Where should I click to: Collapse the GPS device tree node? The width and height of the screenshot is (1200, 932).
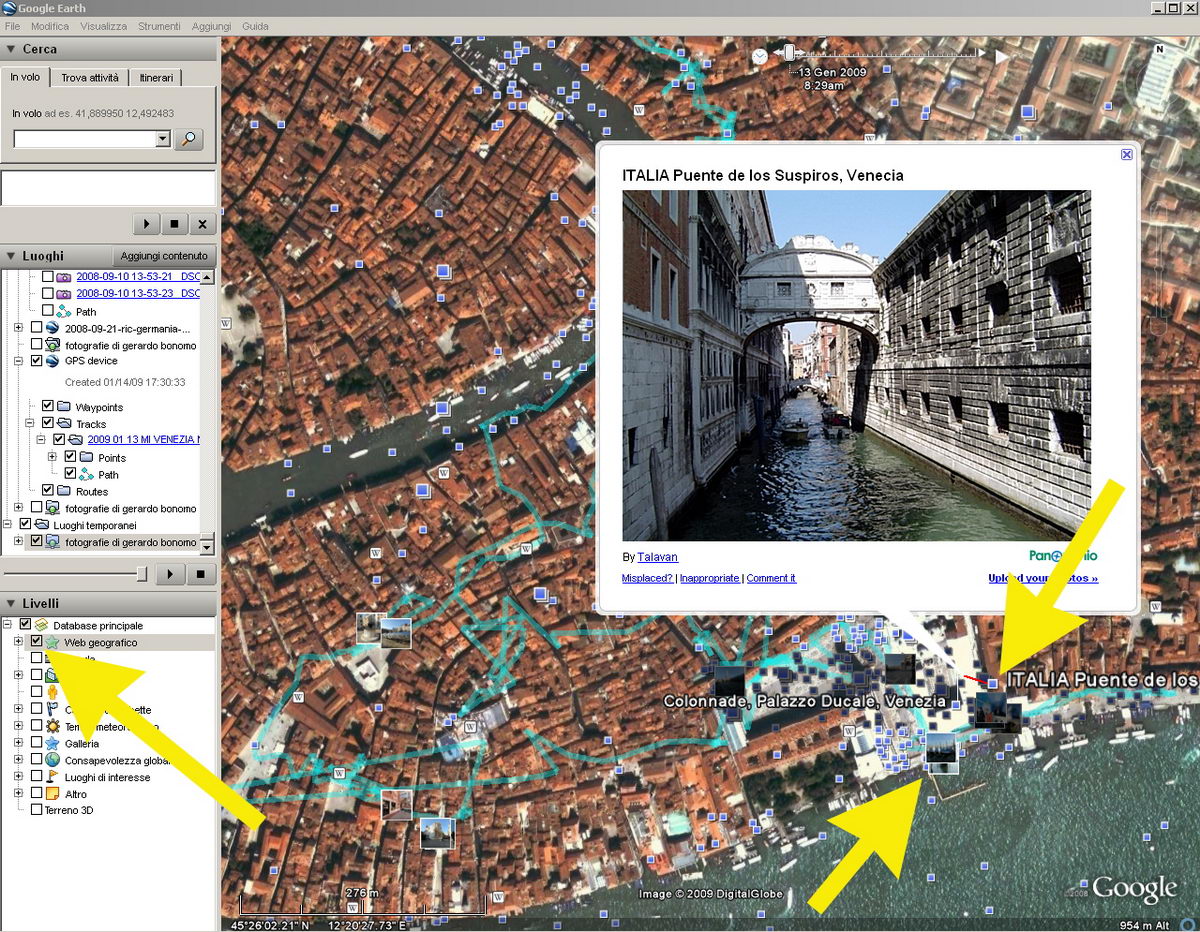(x=19, y=361)
